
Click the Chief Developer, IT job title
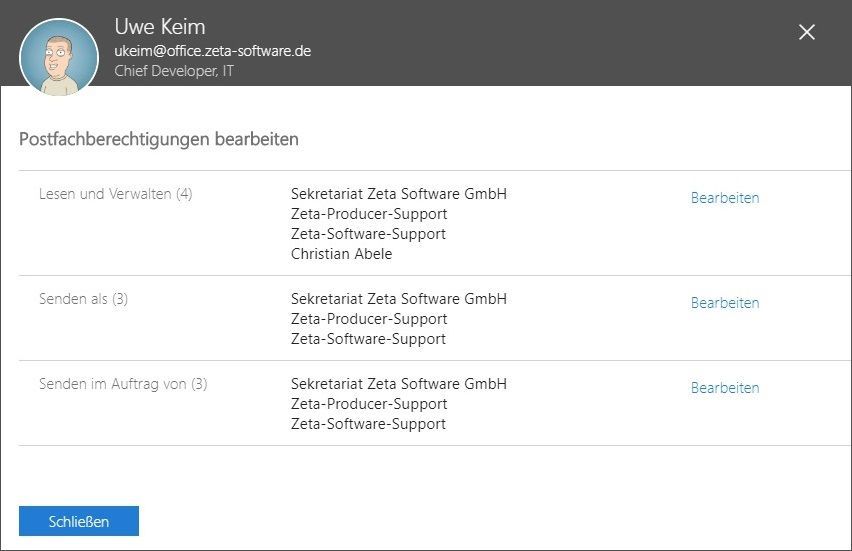pos(174,71)
